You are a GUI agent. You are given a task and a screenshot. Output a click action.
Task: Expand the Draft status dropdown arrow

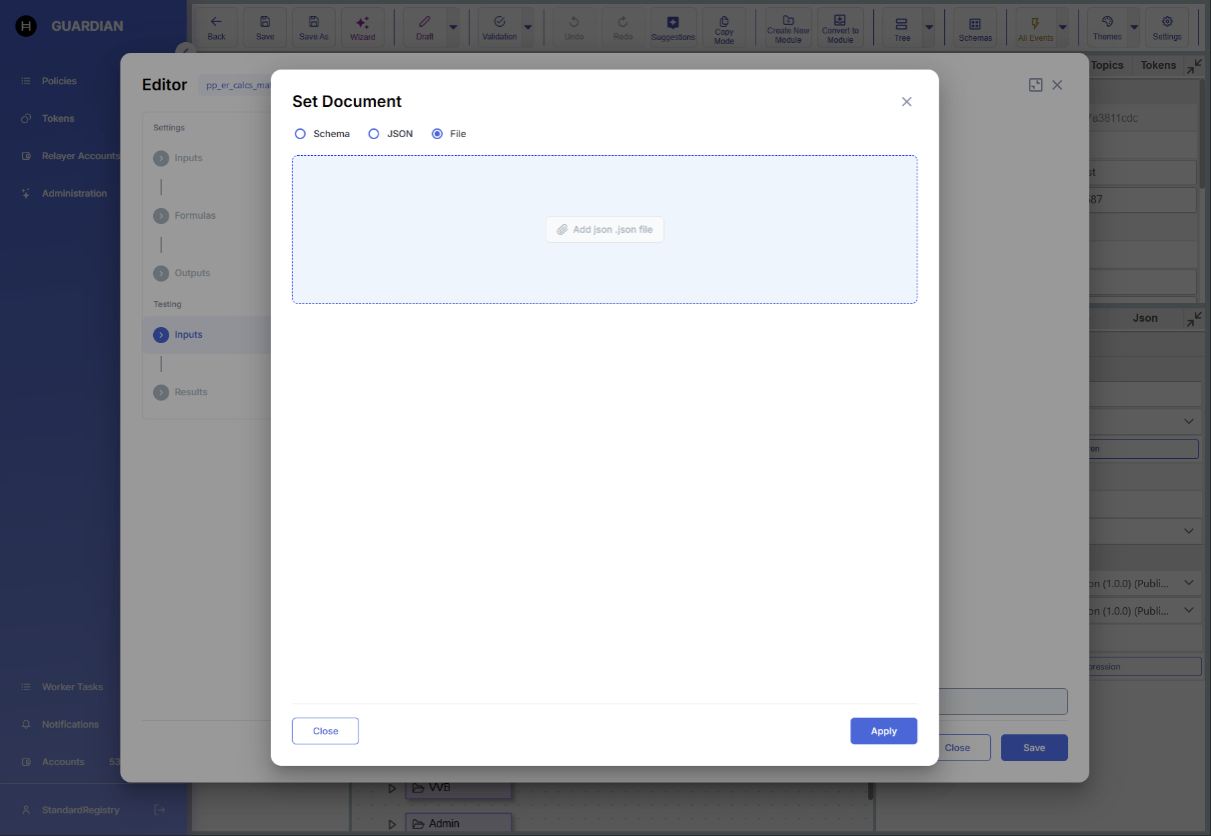[x=453, y=28]
